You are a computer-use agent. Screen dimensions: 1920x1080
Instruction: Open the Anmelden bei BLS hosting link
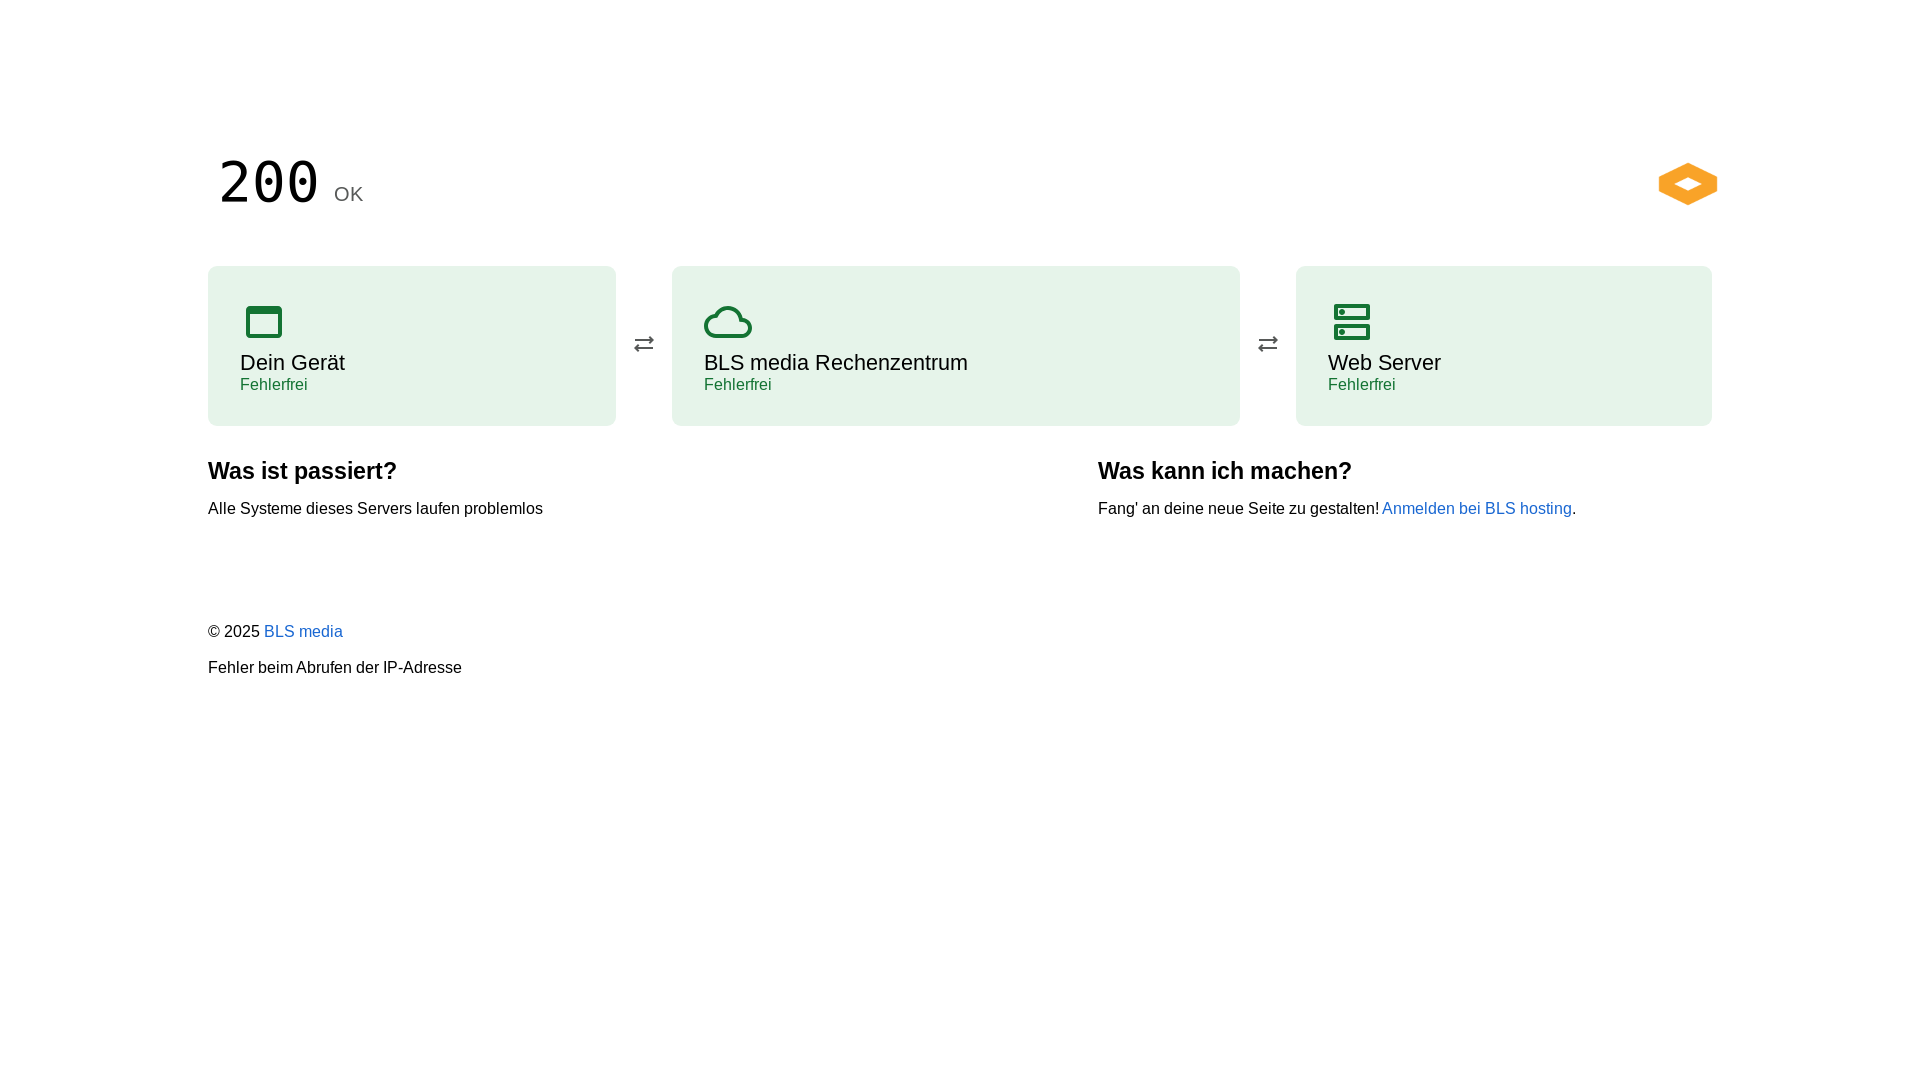(1476, 509)
